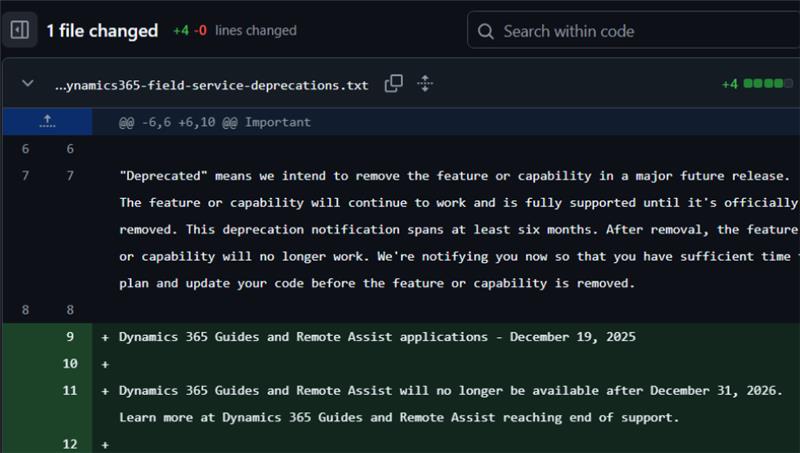Expand all lines of the file
Image resolution: width=800 pixels, height=453 pixels.
[424, 84]
